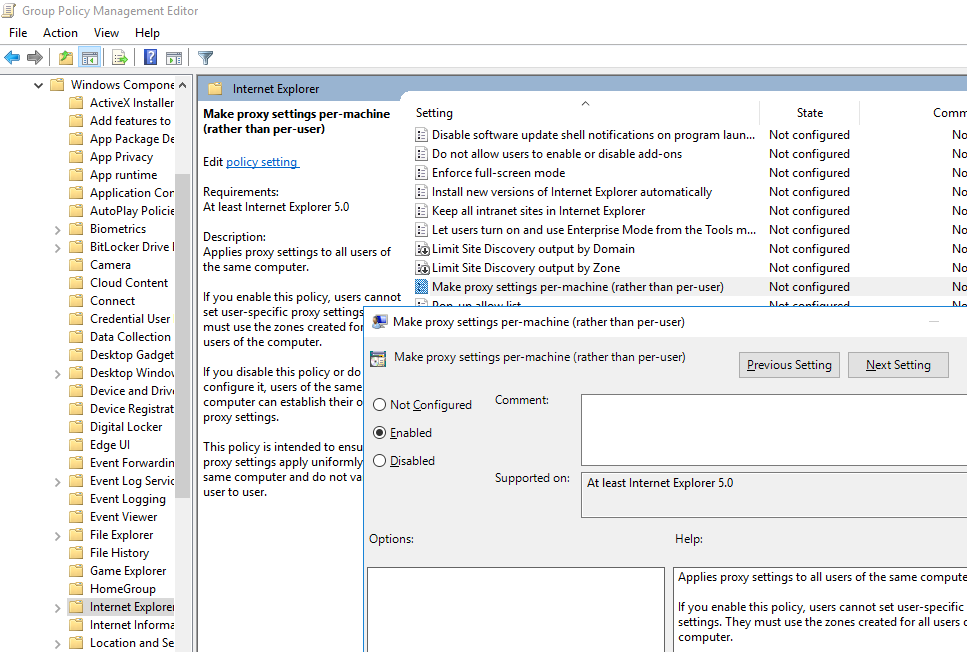This screenshot has width=967, height=652.
Task: Open the Action menu
Action: click(x=60, y=33)
